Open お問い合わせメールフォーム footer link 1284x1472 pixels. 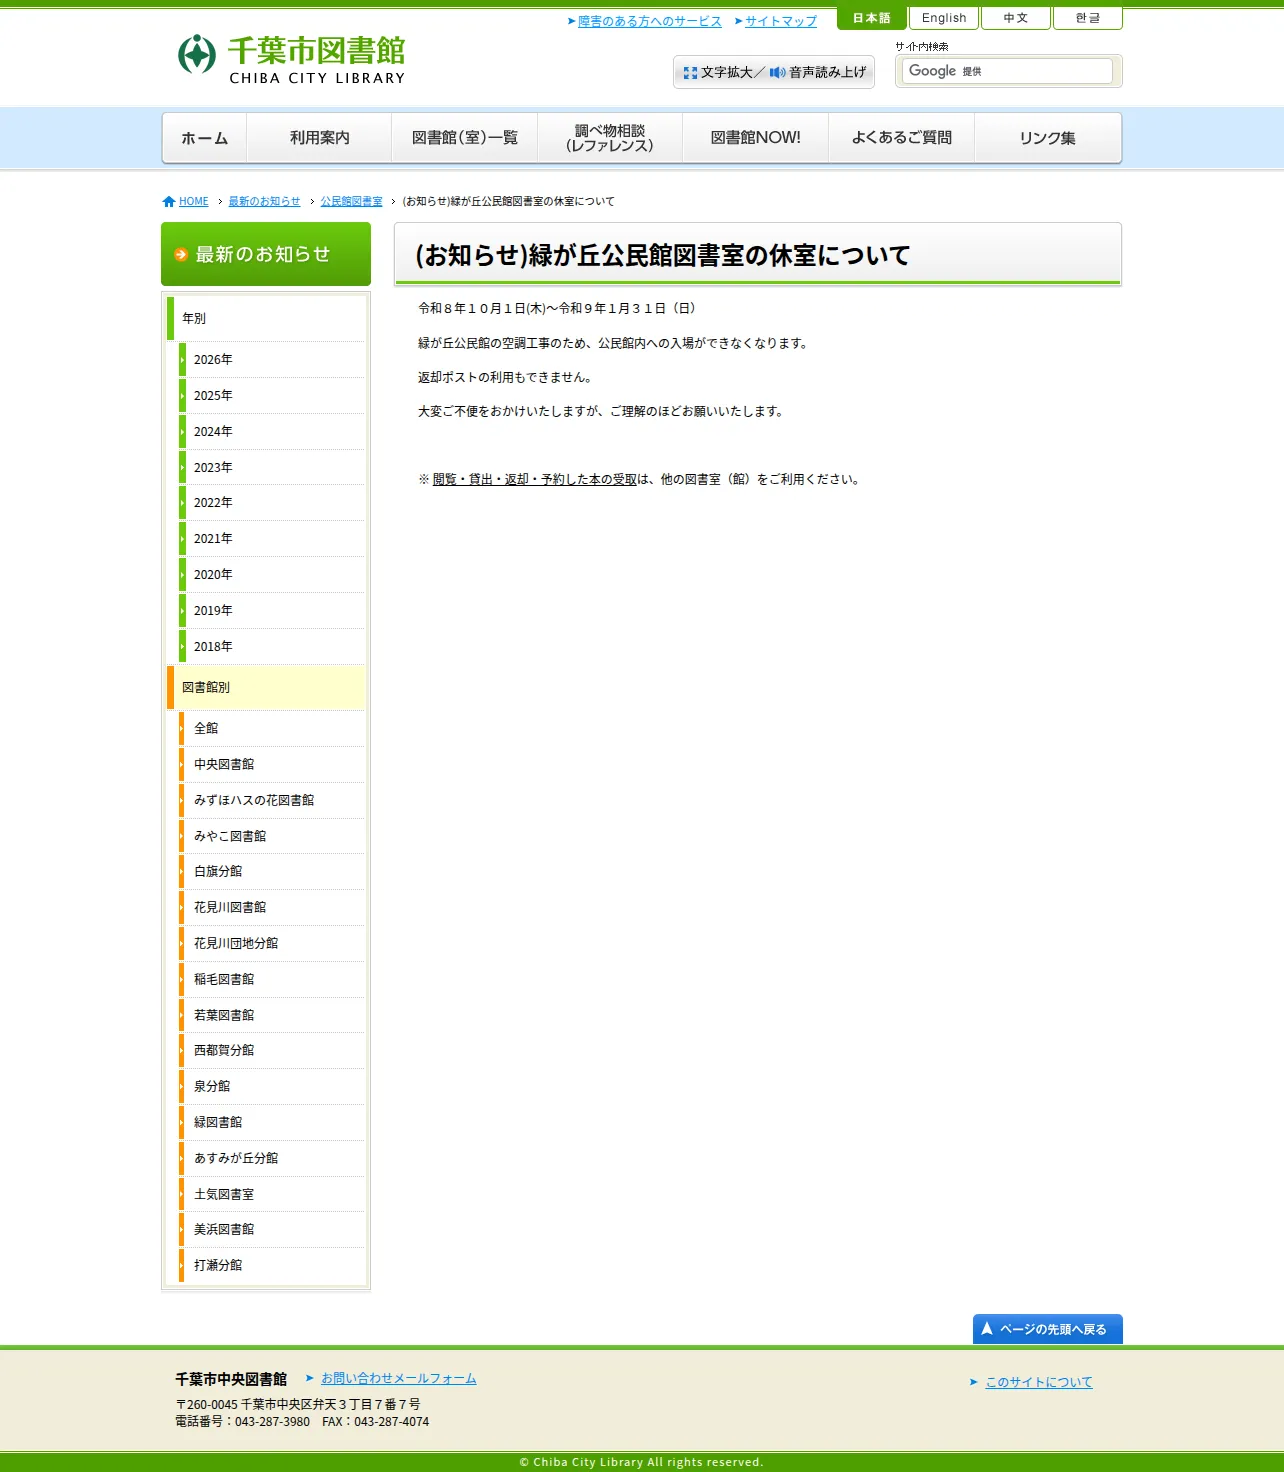[399, 1379]
